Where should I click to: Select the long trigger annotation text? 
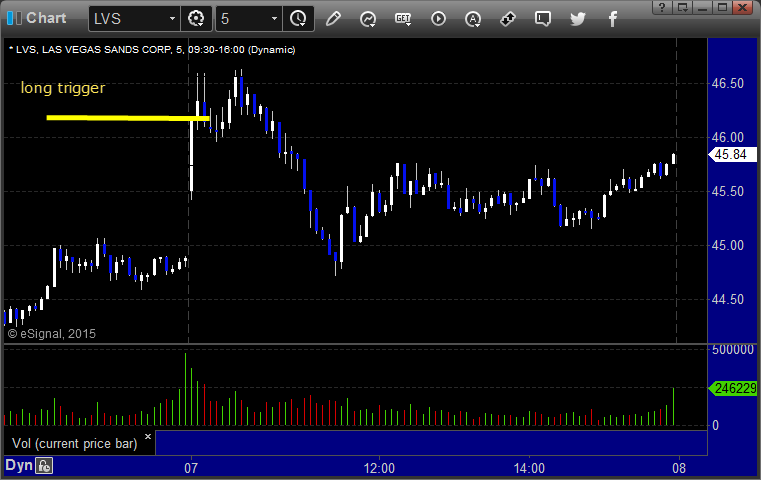(63, 88)
